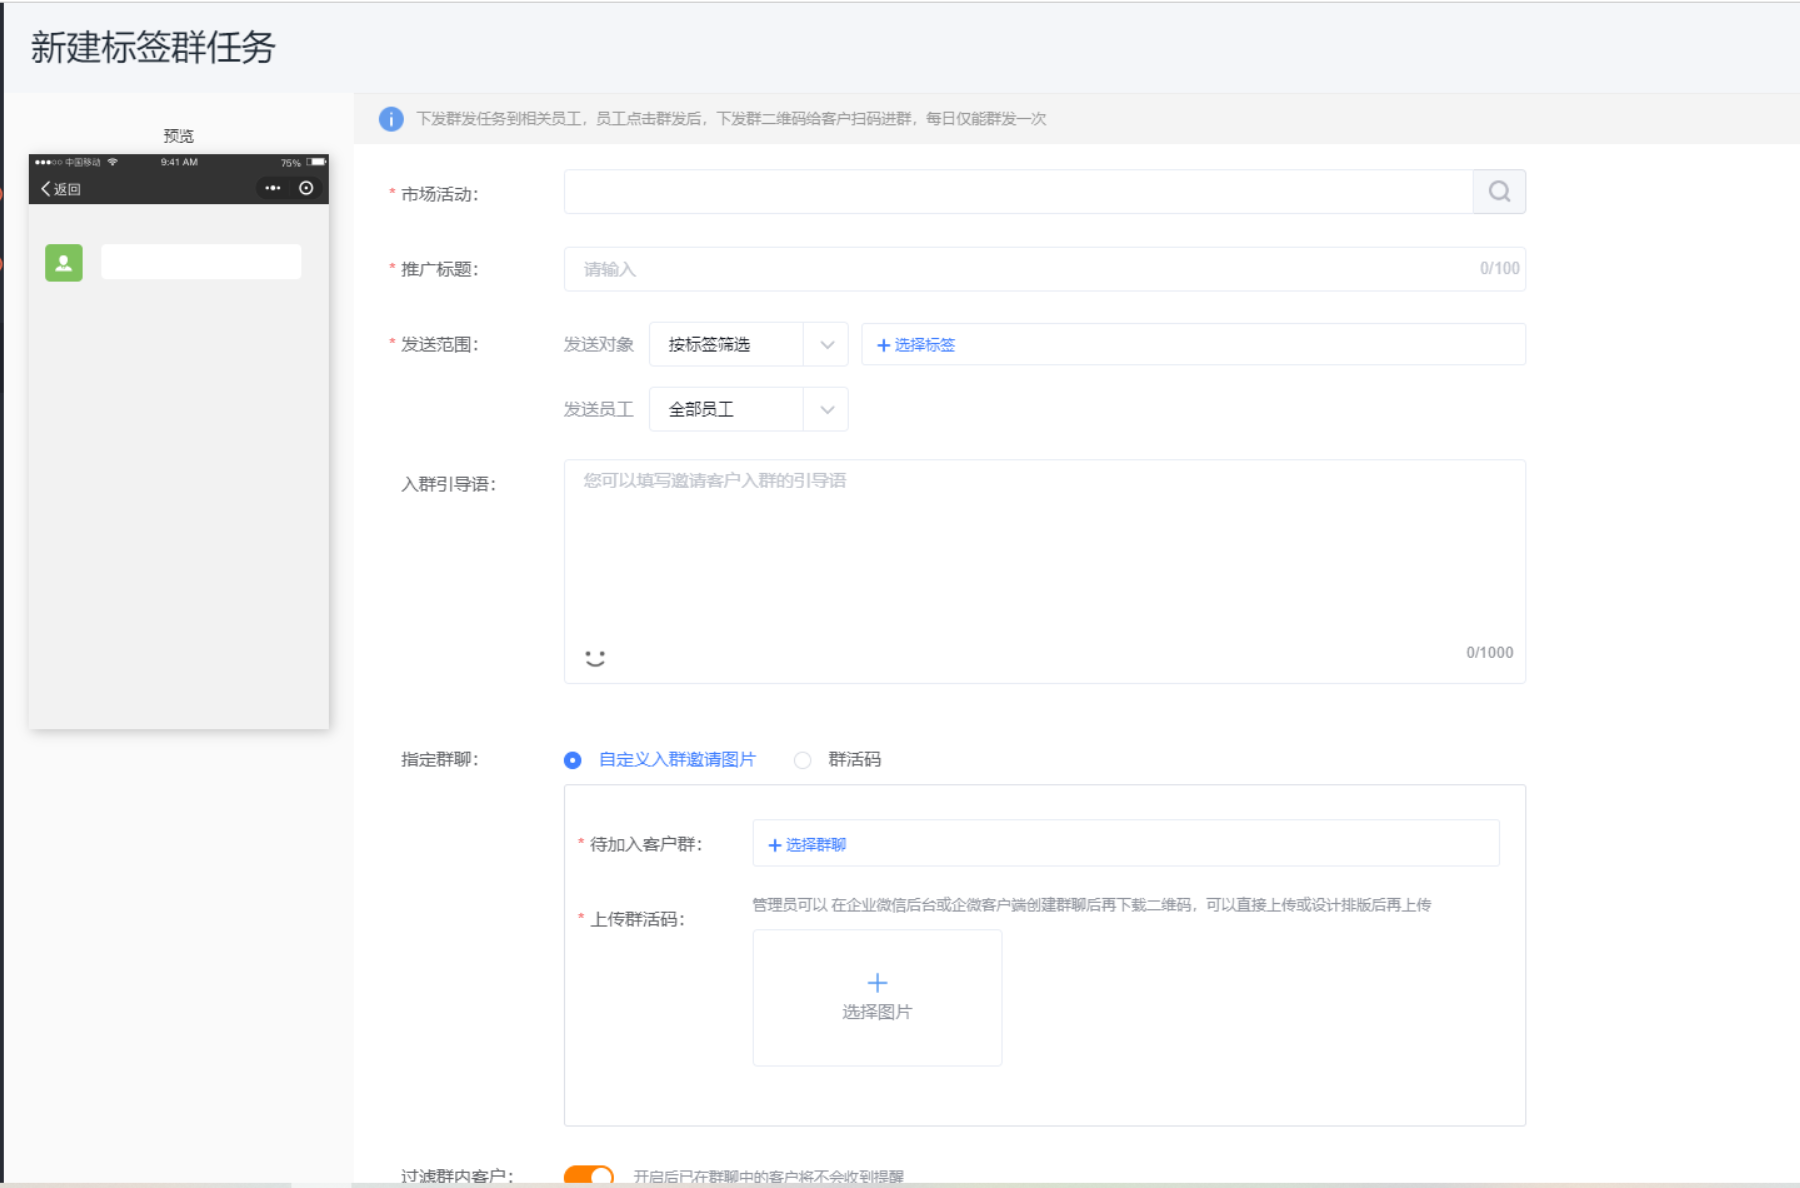Click the green avatar icon in the preview
The image size is (1800, 1188).
(x=64, y=263)
